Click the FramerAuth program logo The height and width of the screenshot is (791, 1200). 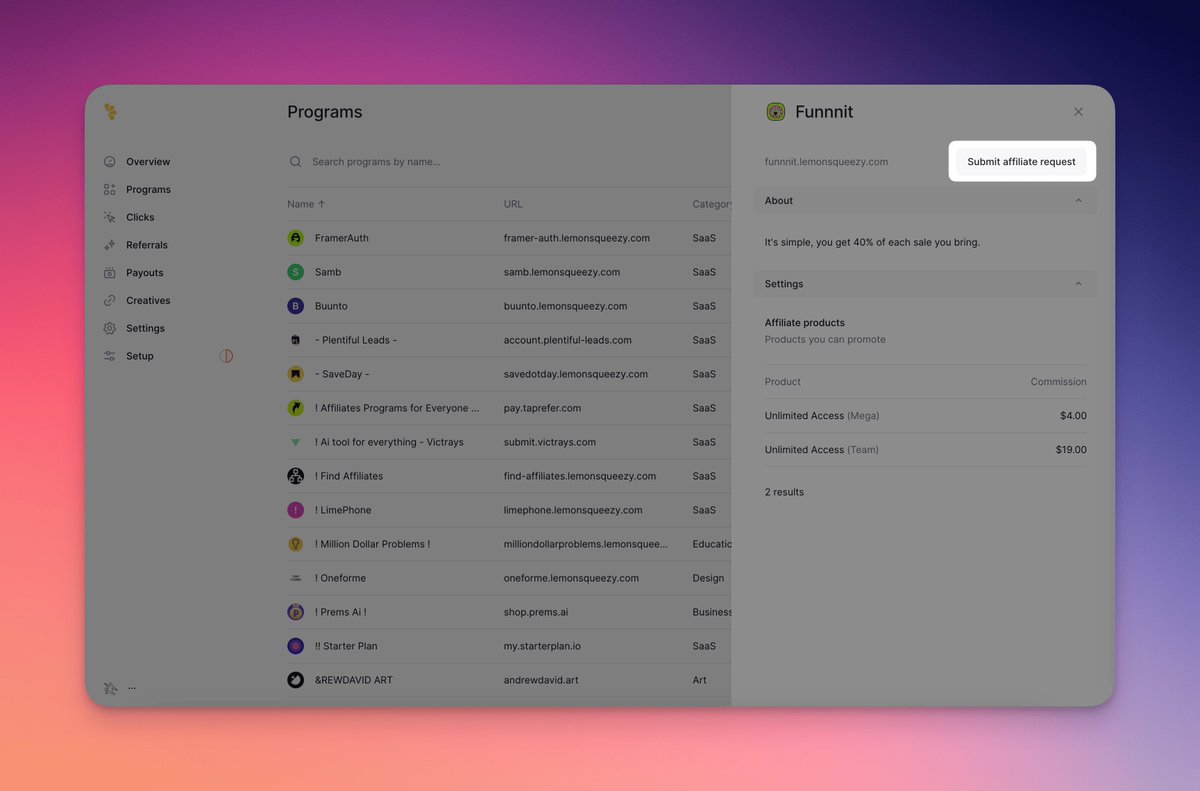[x=295, y=238]
